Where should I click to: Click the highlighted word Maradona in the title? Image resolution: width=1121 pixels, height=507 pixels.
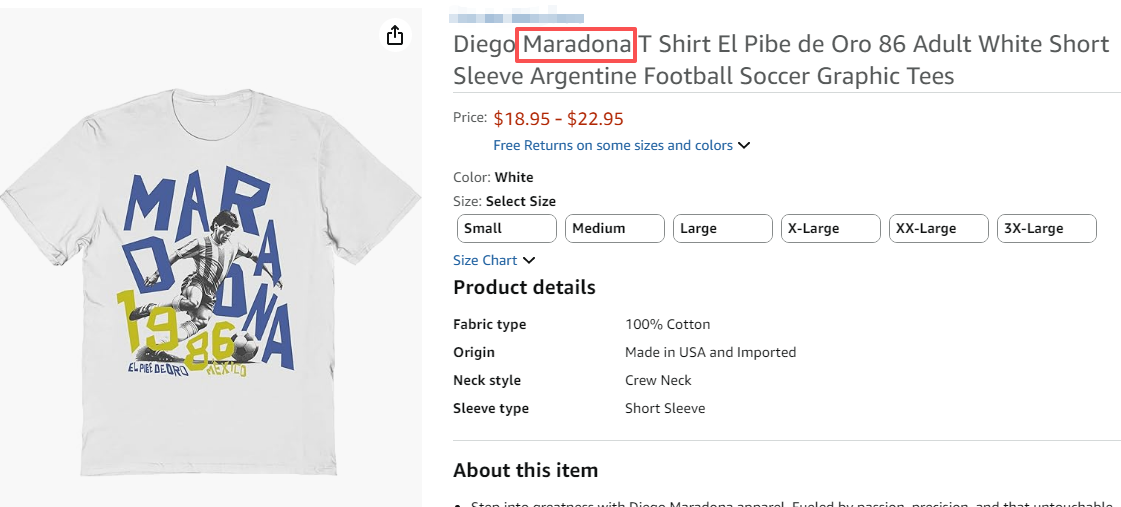tap(577, 45)
